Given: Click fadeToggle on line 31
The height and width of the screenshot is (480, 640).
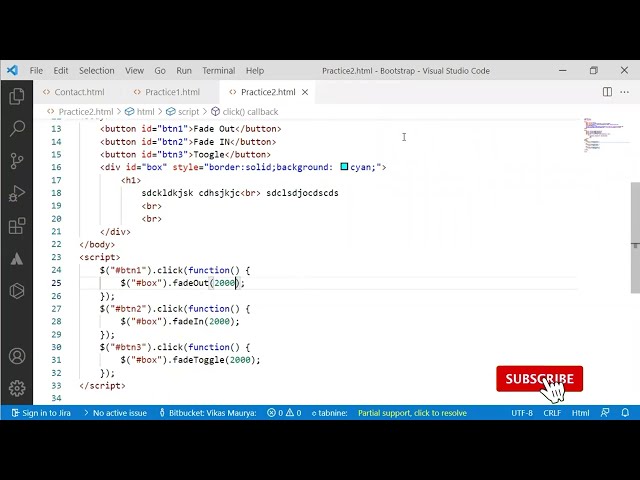Looking at the screenshot, I should point(198,360).
